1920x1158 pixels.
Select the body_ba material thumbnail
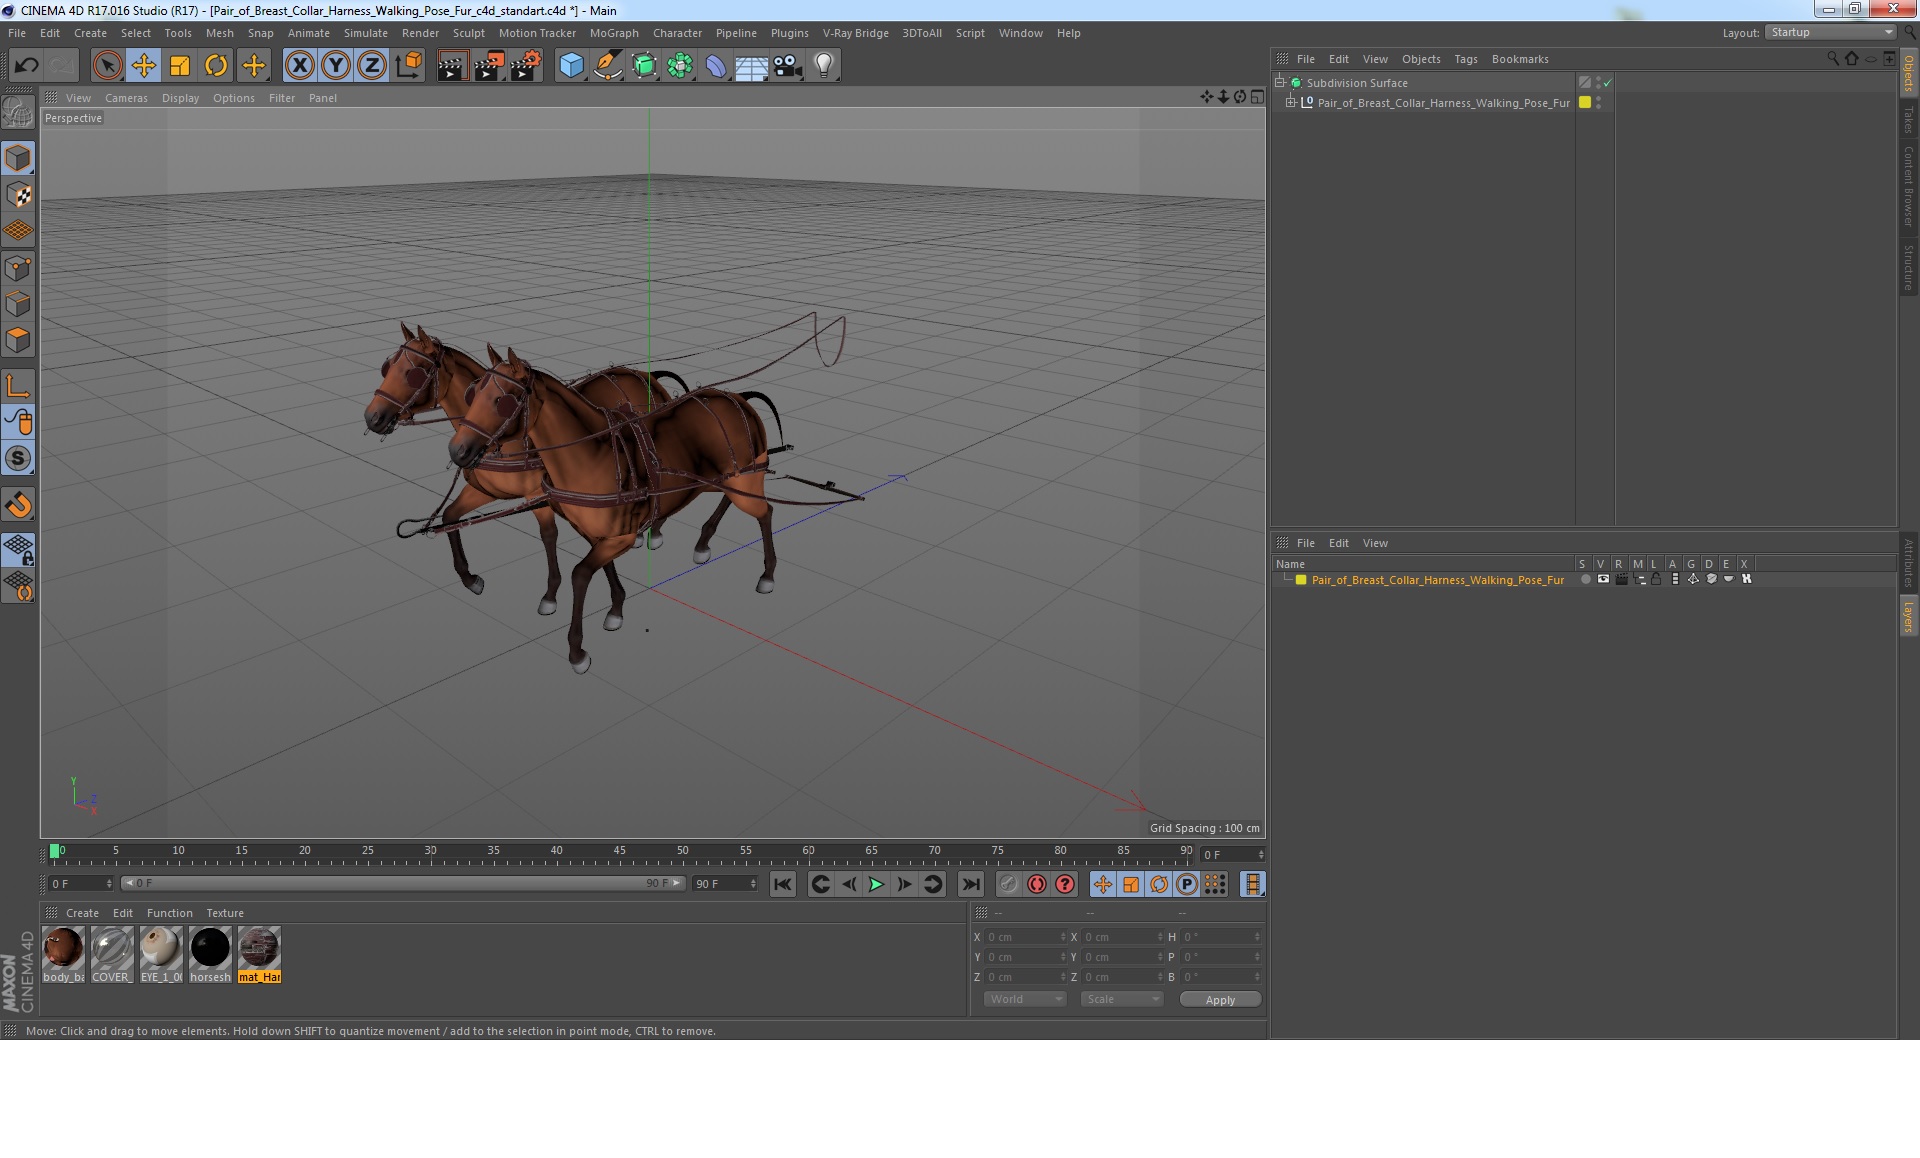click(x=63, y=955)
